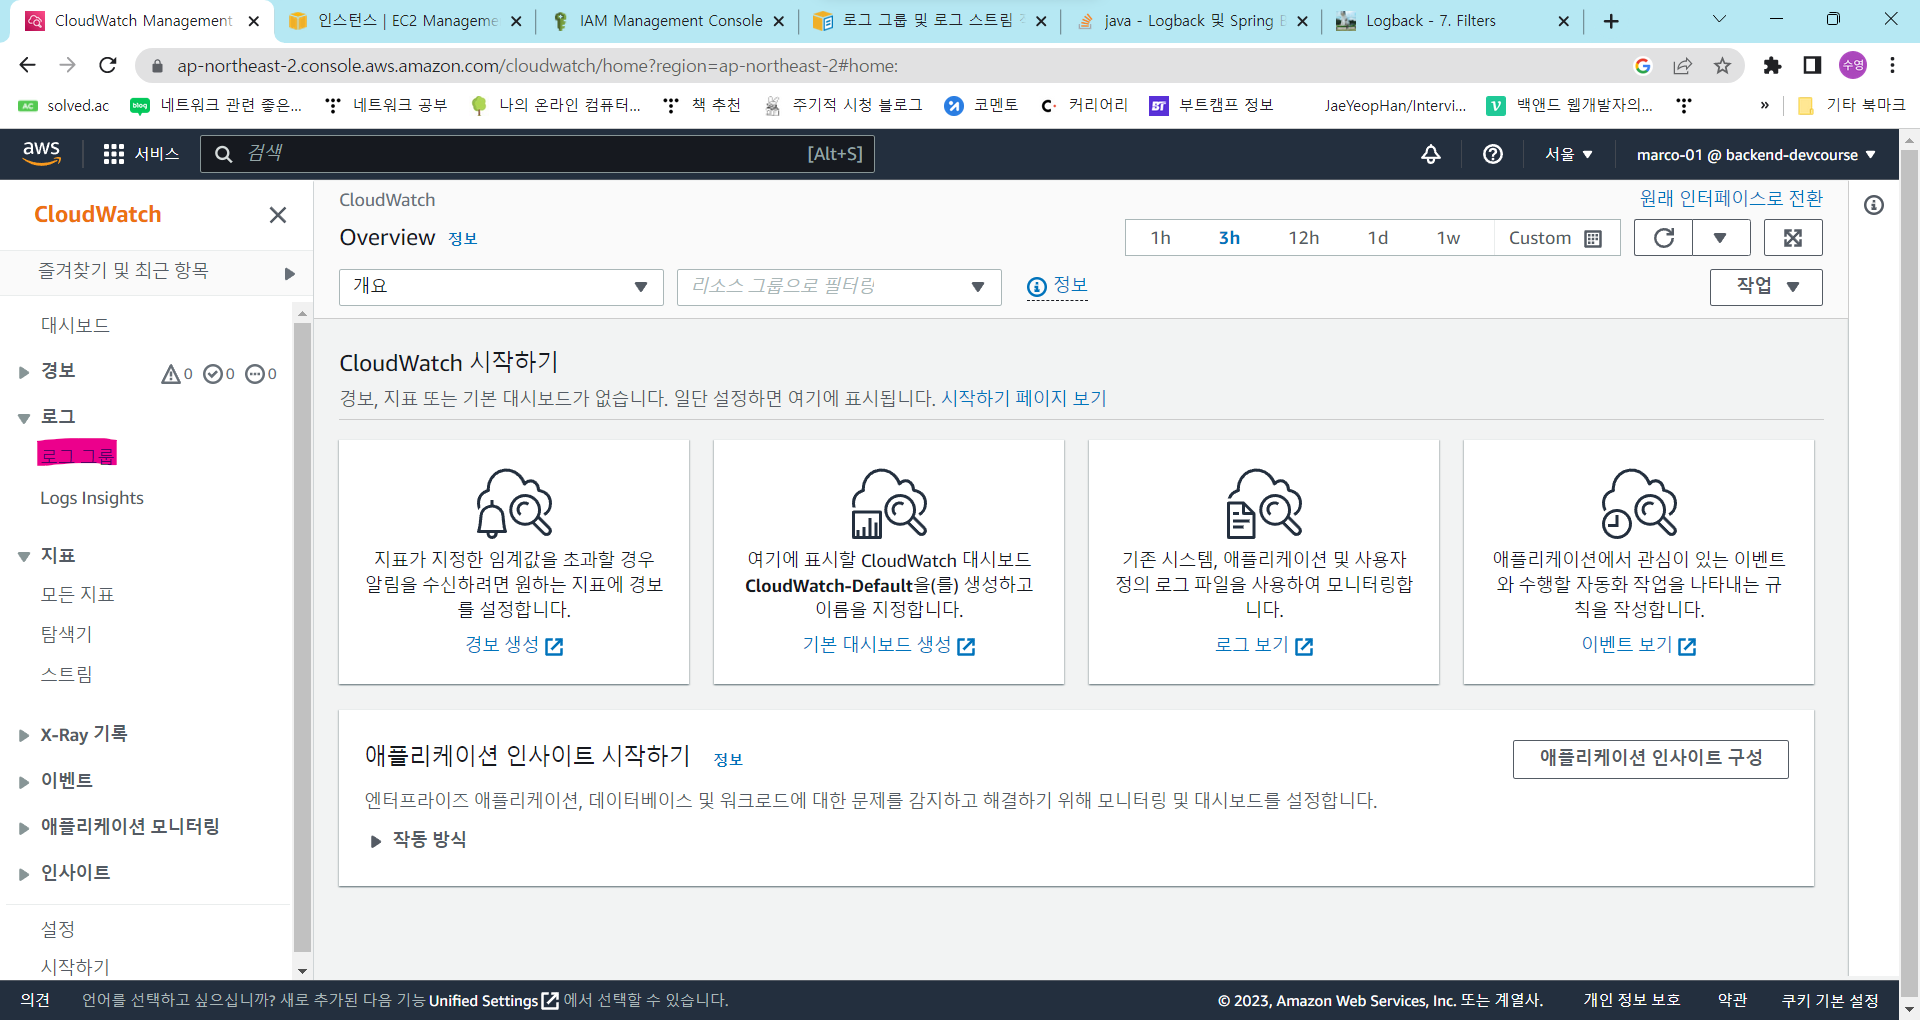The width and height of the screenshot is (1920, 1020).
Task: Open the marco-01 account menu
Action: coord(1756,154)
